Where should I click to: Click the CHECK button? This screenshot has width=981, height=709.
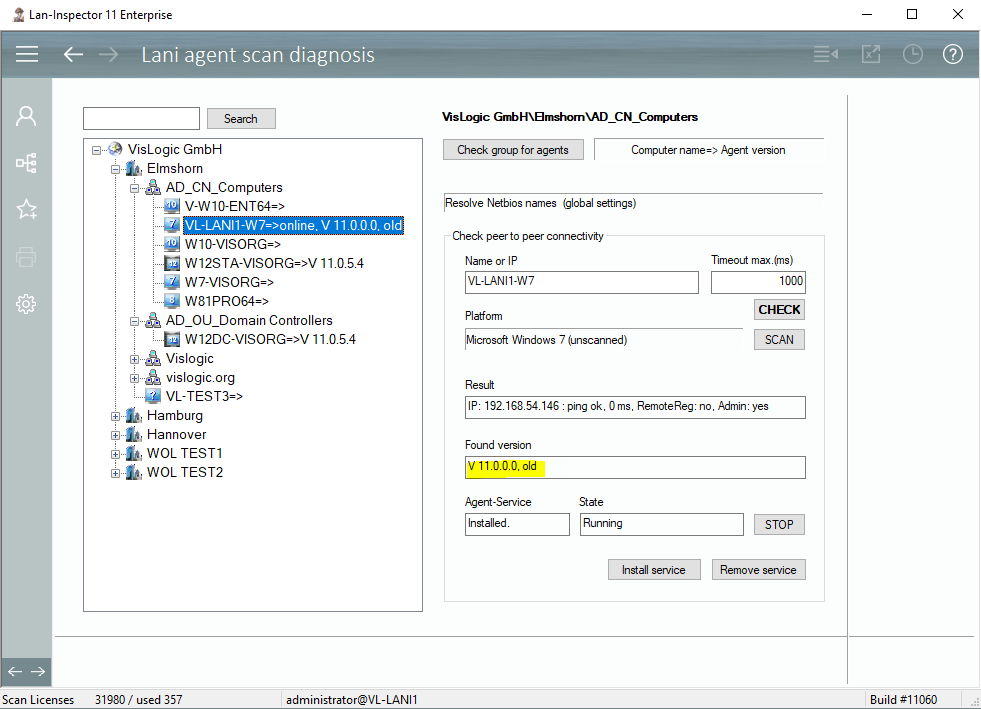pos(778,310)
